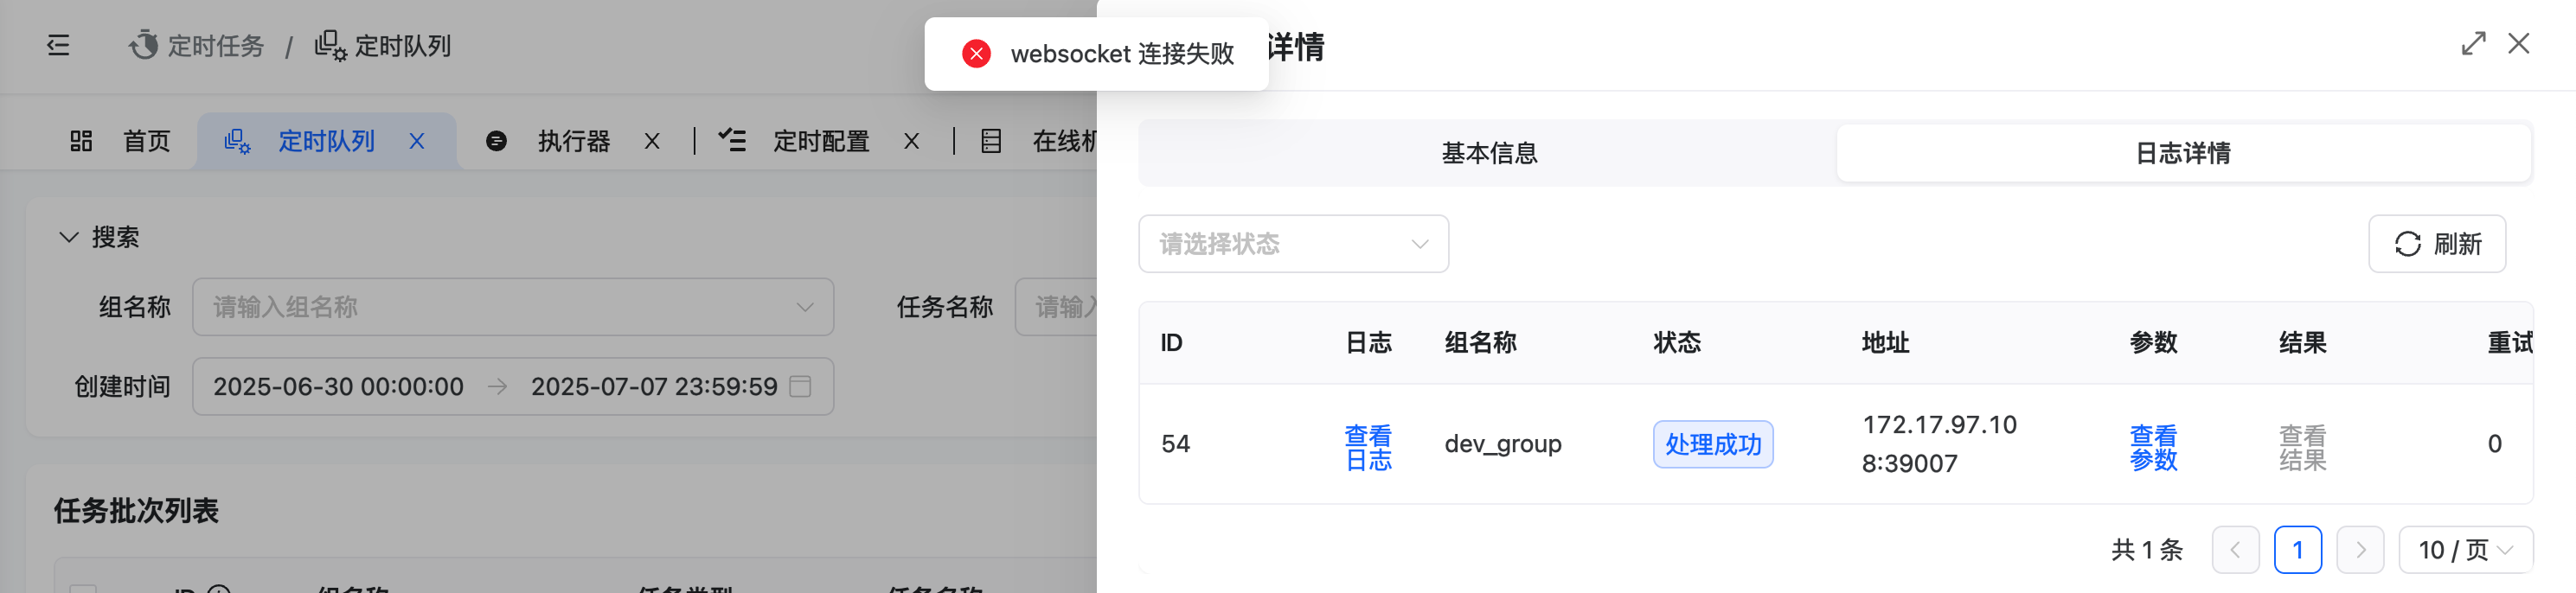Change the 10 / 页 page size
Image resolution: width=2576 pixels, height=593 pixels.
coord(2465,550)
